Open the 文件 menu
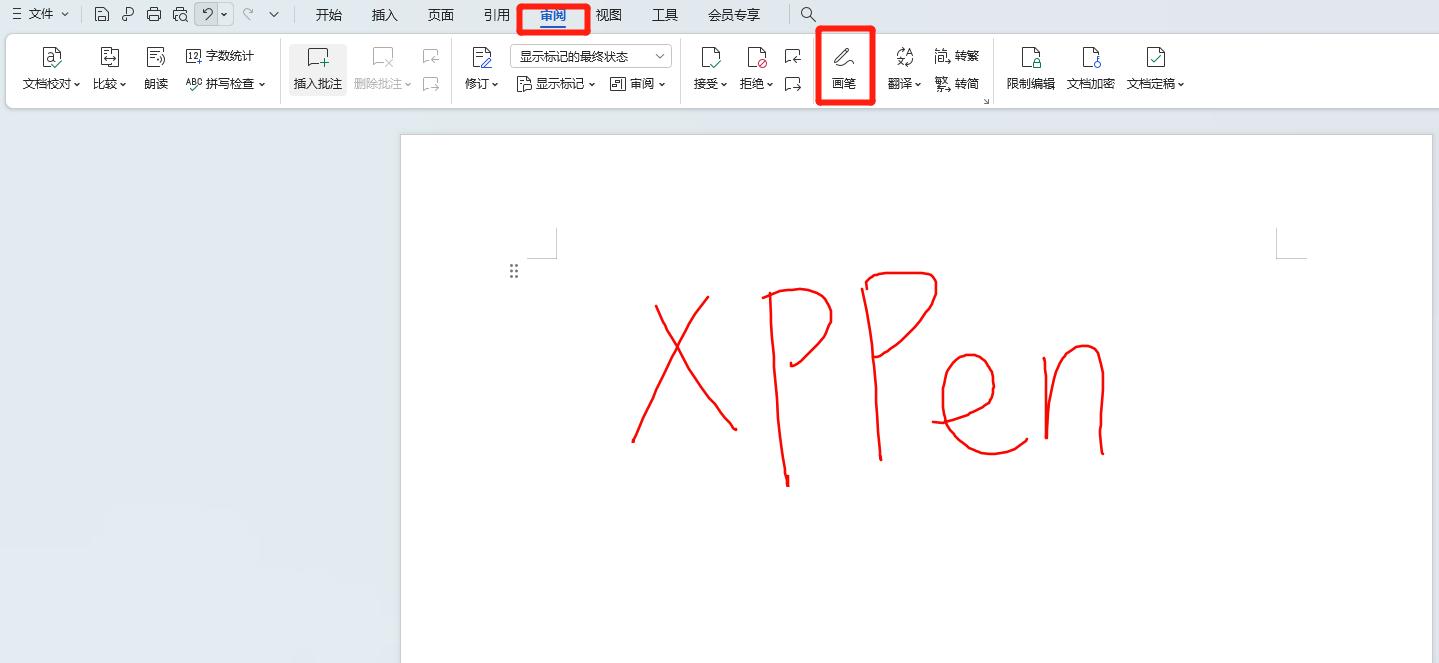 40,14
